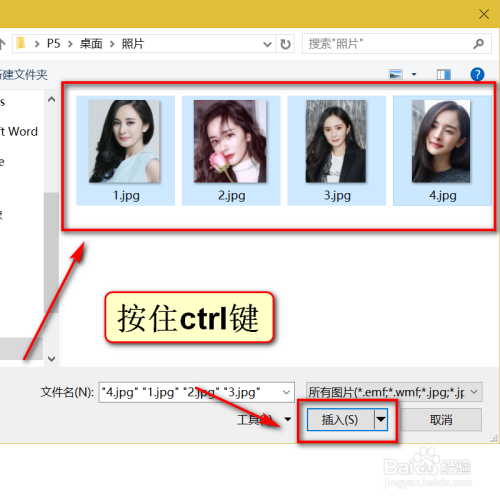Click the navigation pane scrollbar thumb
The width and height of the screenshot is (500, 500).
click(51, 252)
